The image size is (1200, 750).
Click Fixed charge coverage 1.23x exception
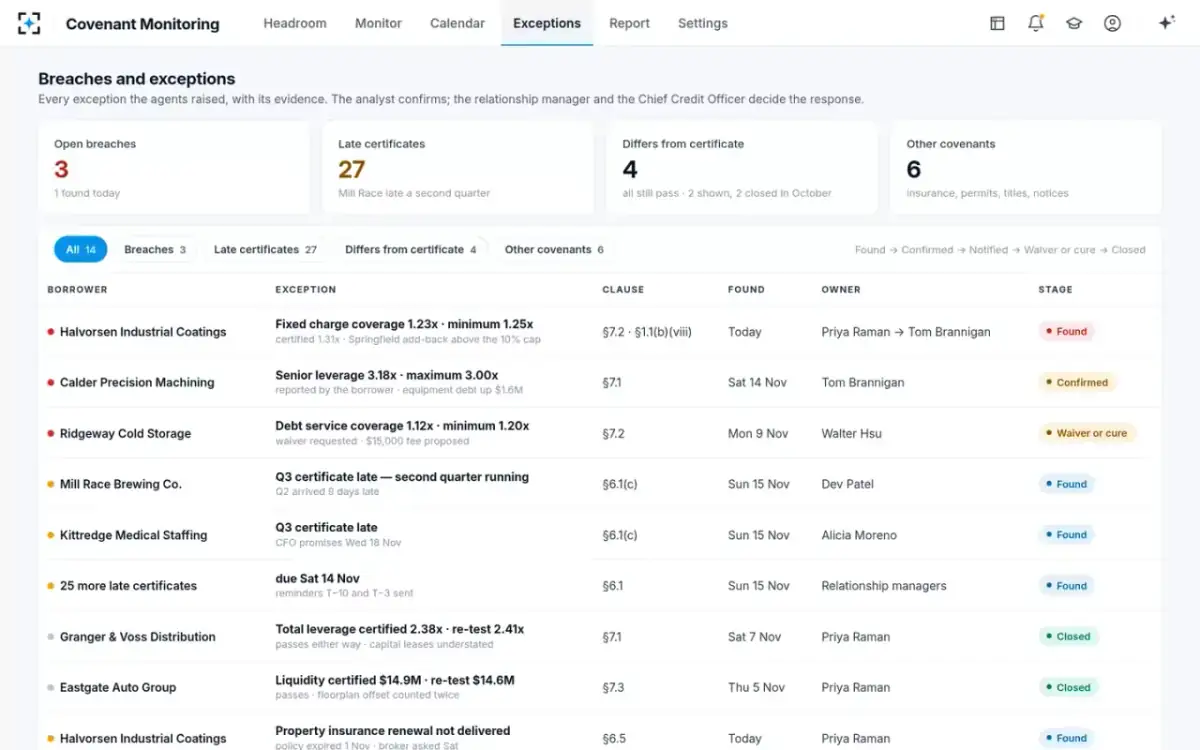(x=404, y=324)
